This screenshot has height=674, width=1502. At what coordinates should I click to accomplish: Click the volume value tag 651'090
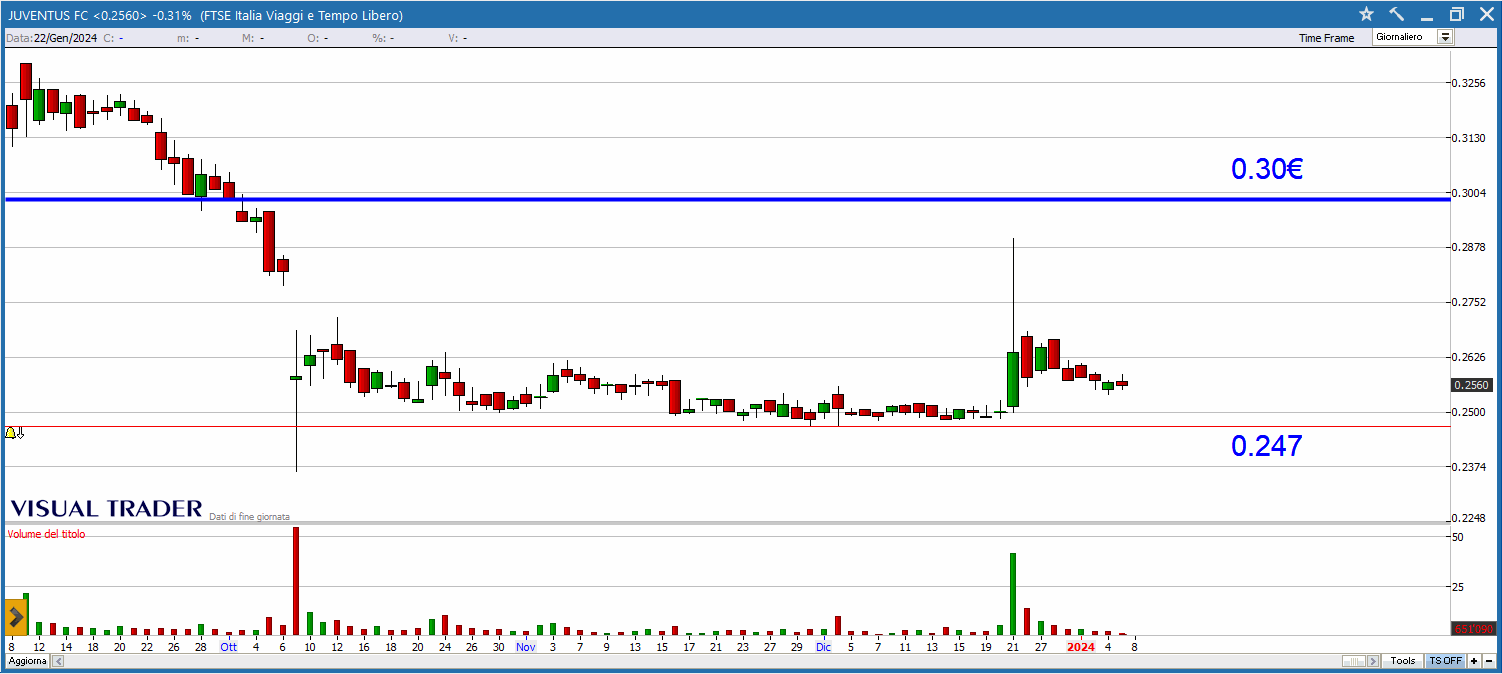(1472, 628)
